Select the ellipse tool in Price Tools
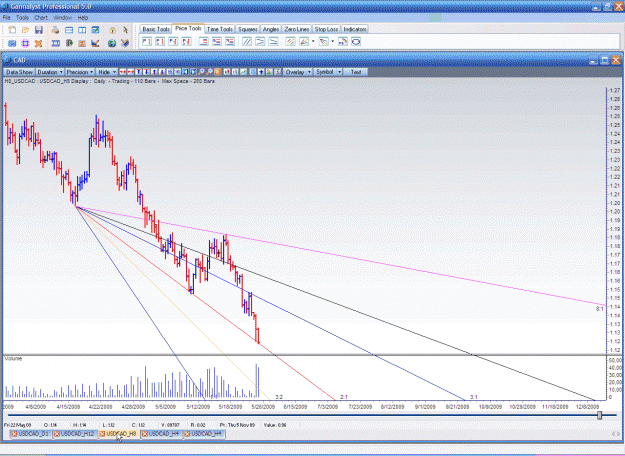 coord(356,41)
